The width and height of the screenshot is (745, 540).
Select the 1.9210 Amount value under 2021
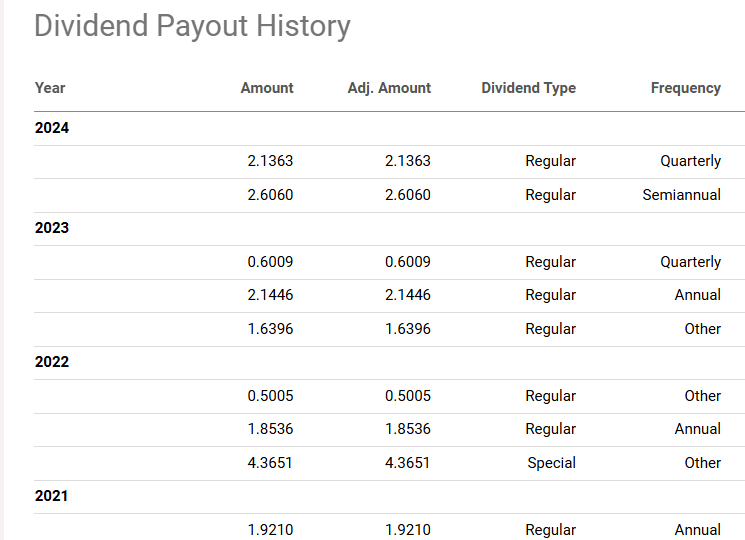coord(270,530)
